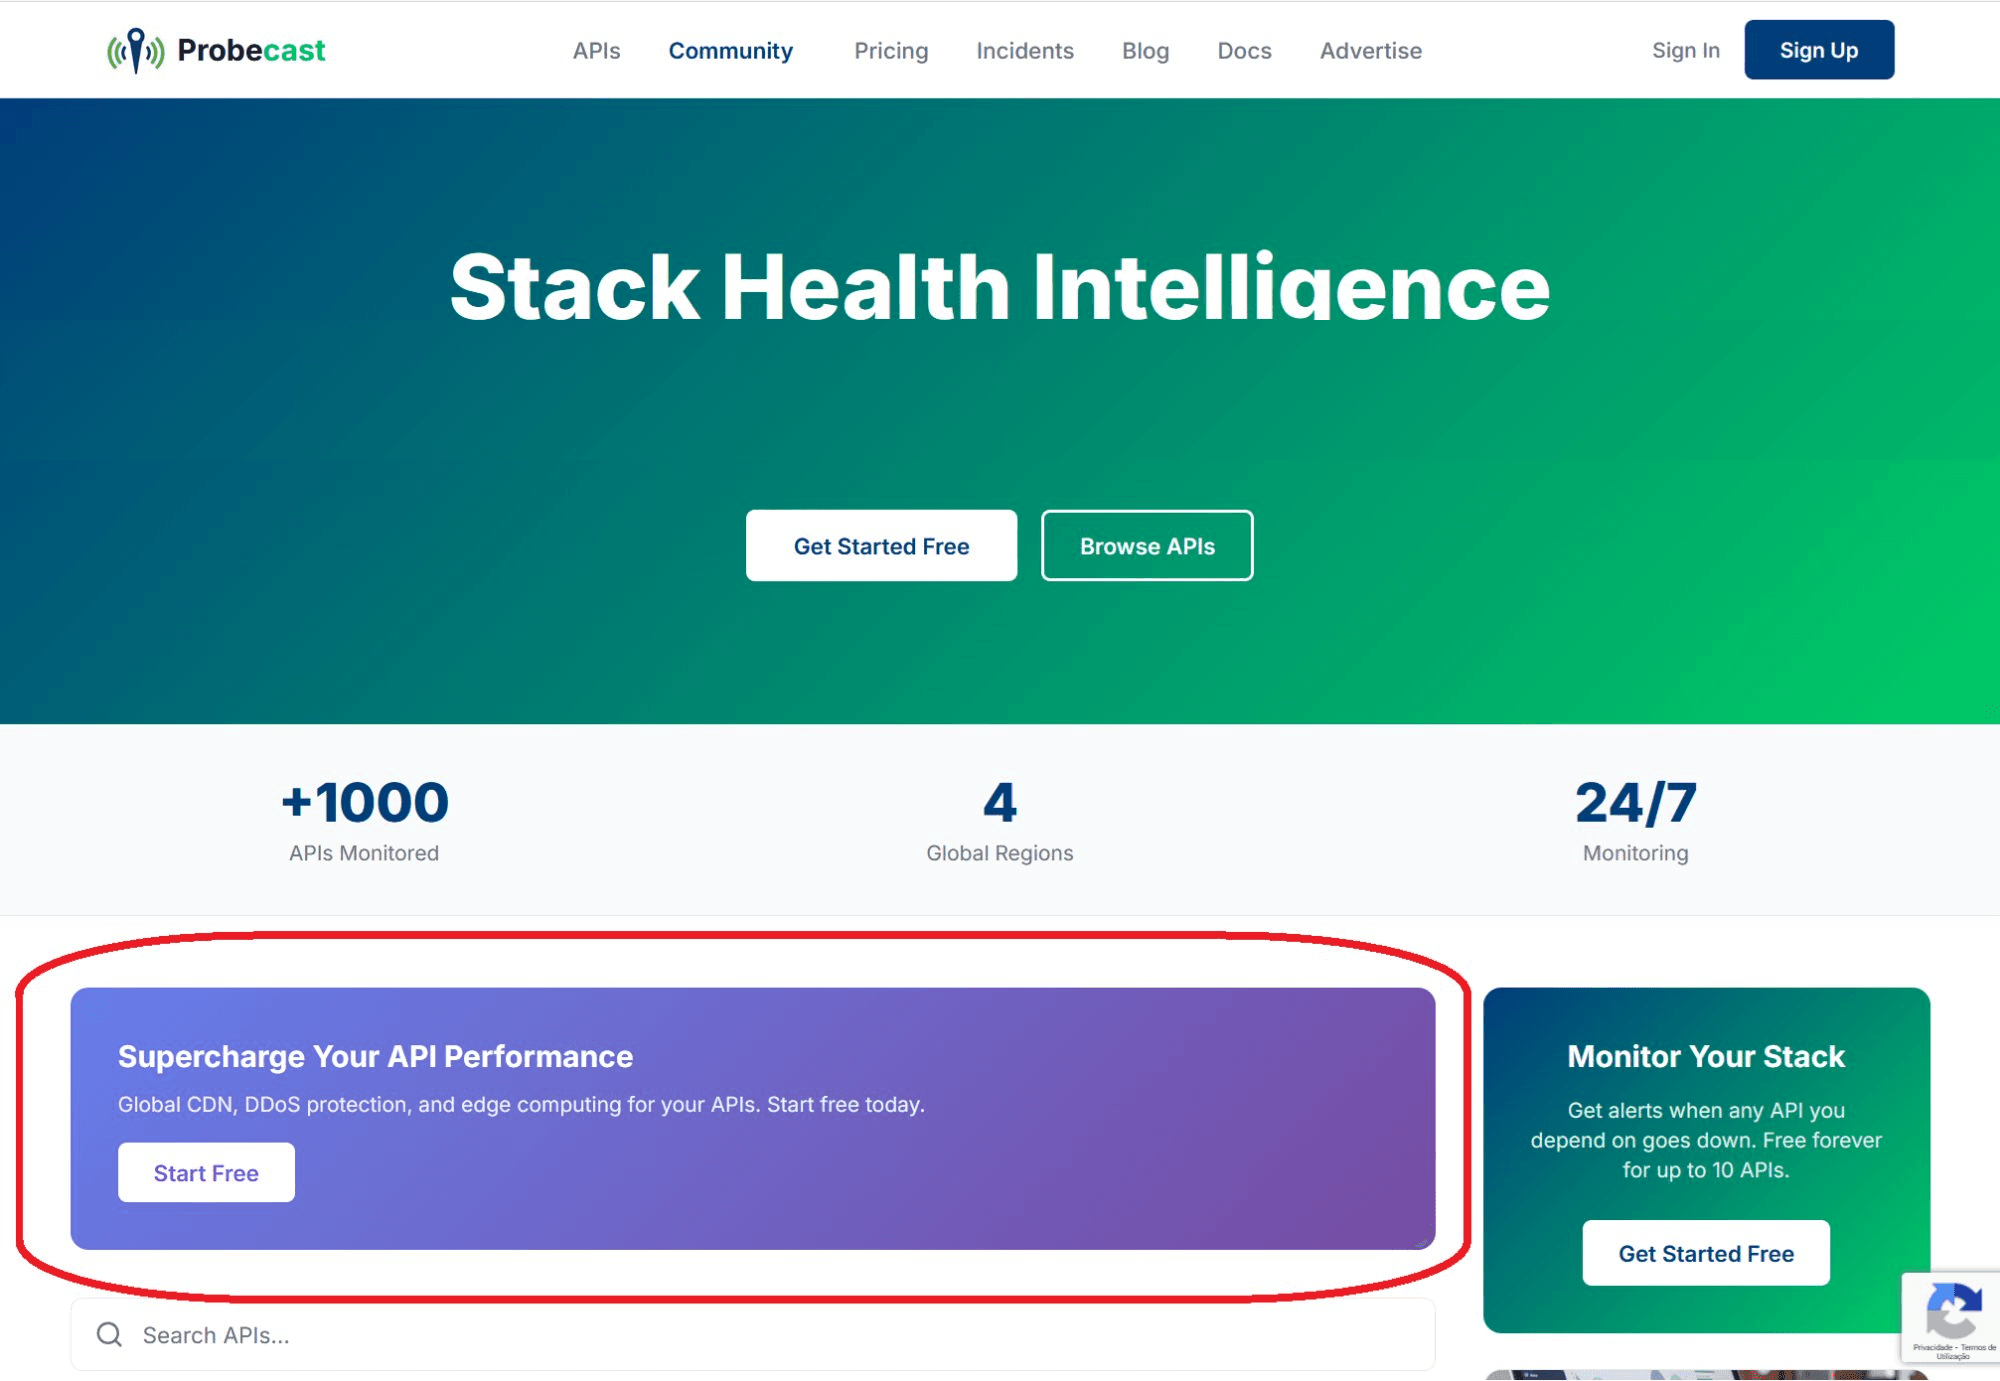Open Browse APIs
The height and width of the screenshot is (1381, 2000).
pyautogui.click(x=1147, y=545)
